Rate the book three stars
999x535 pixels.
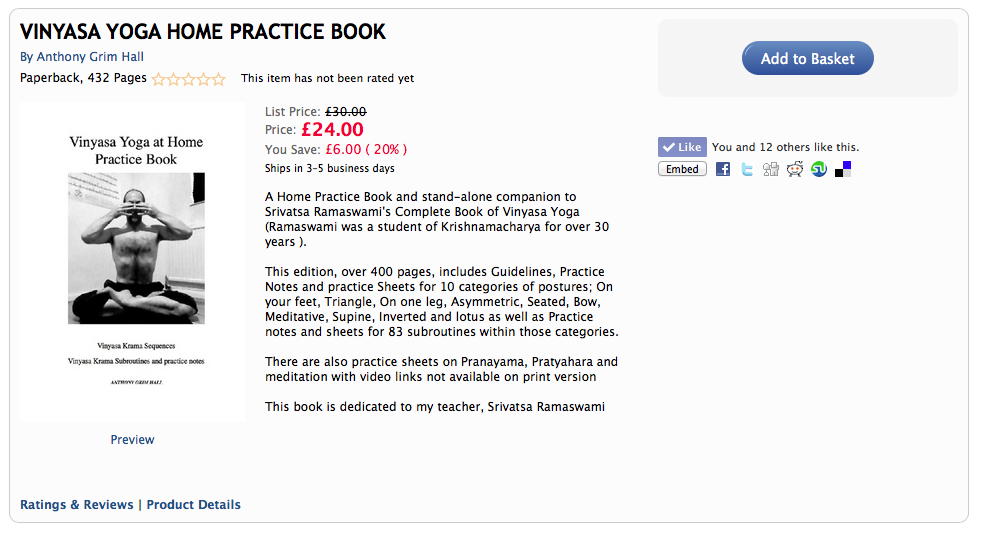[189, 79]
